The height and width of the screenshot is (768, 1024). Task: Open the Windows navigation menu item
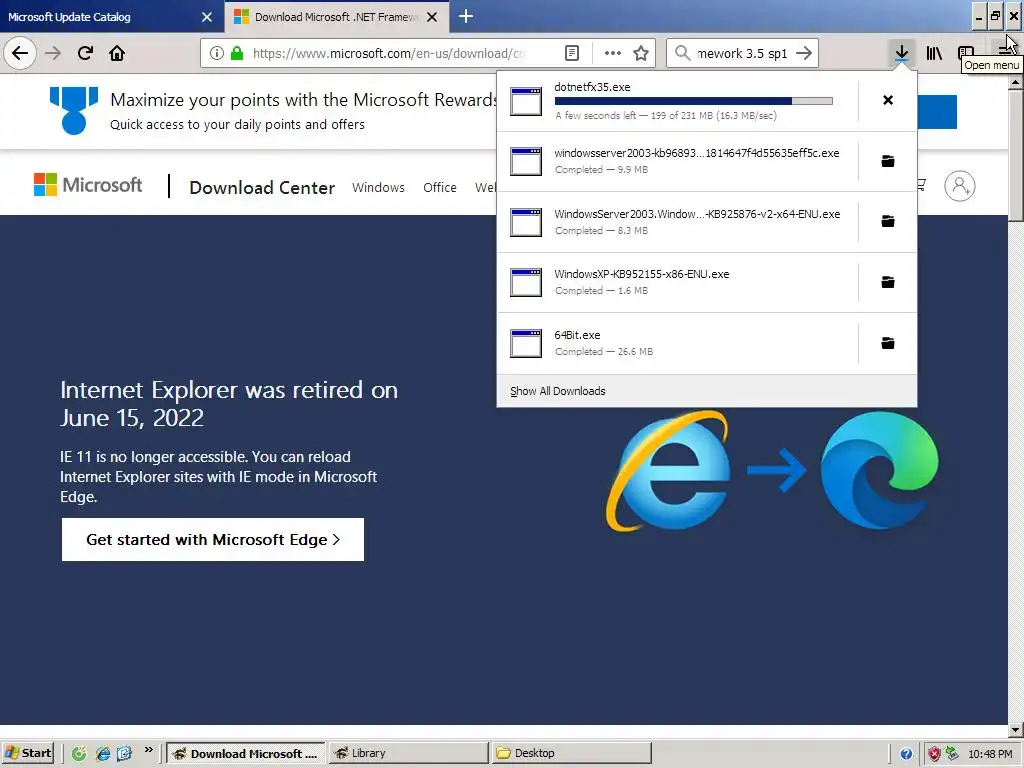click(x=378, y=187)
